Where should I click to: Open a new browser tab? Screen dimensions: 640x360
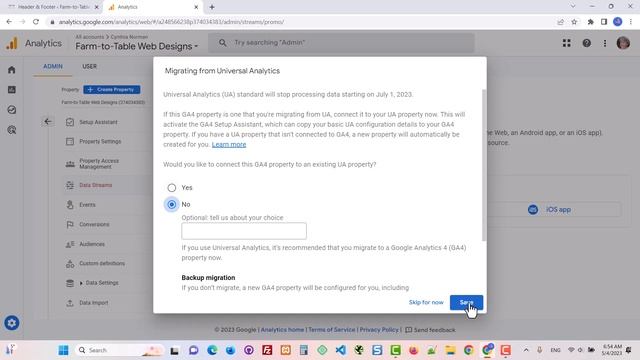[212, 7]
